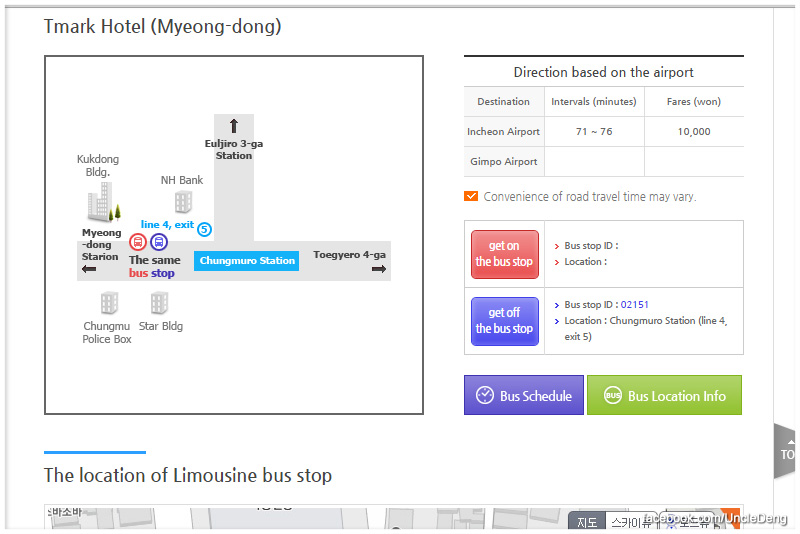The image size is (800, 534).
Task: Select the 지도 map view tab
Action: 587,522
